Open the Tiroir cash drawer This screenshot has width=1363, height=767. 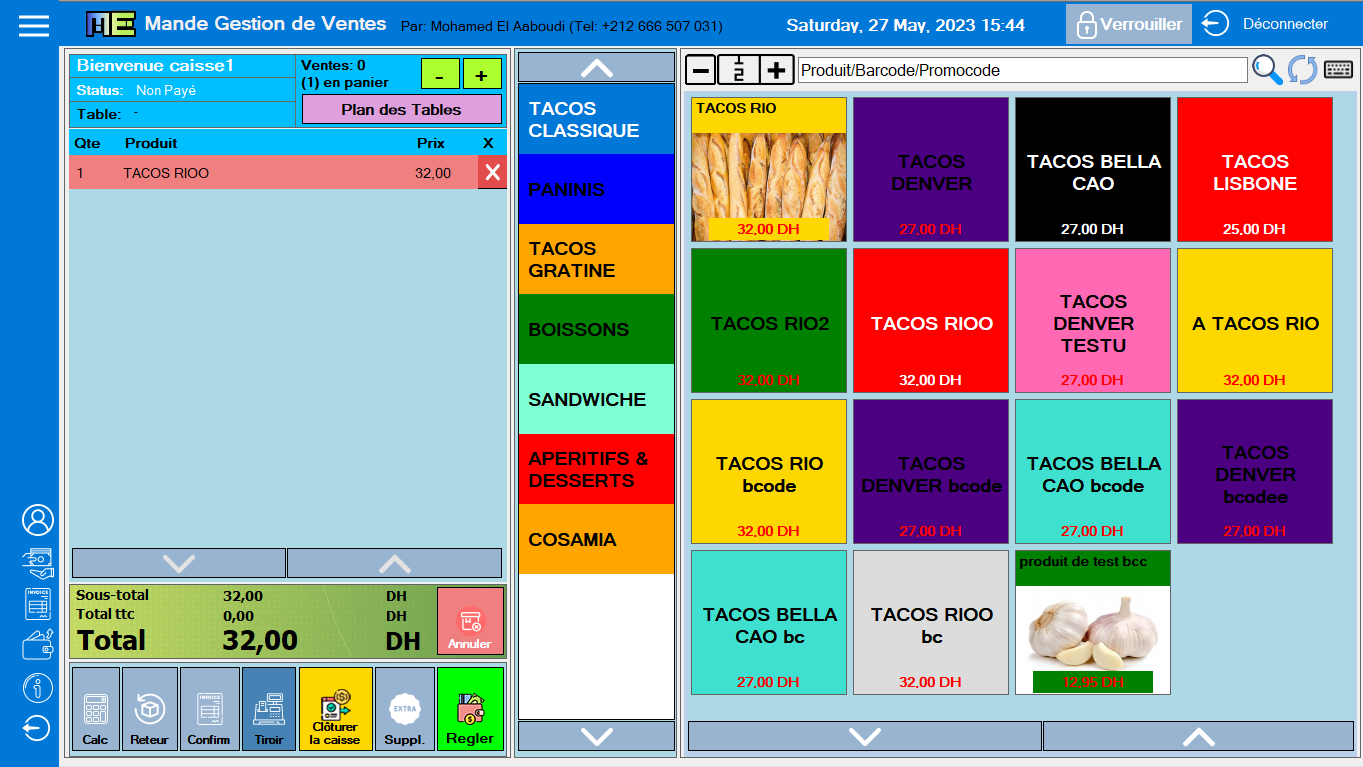[x=269, y=709]
